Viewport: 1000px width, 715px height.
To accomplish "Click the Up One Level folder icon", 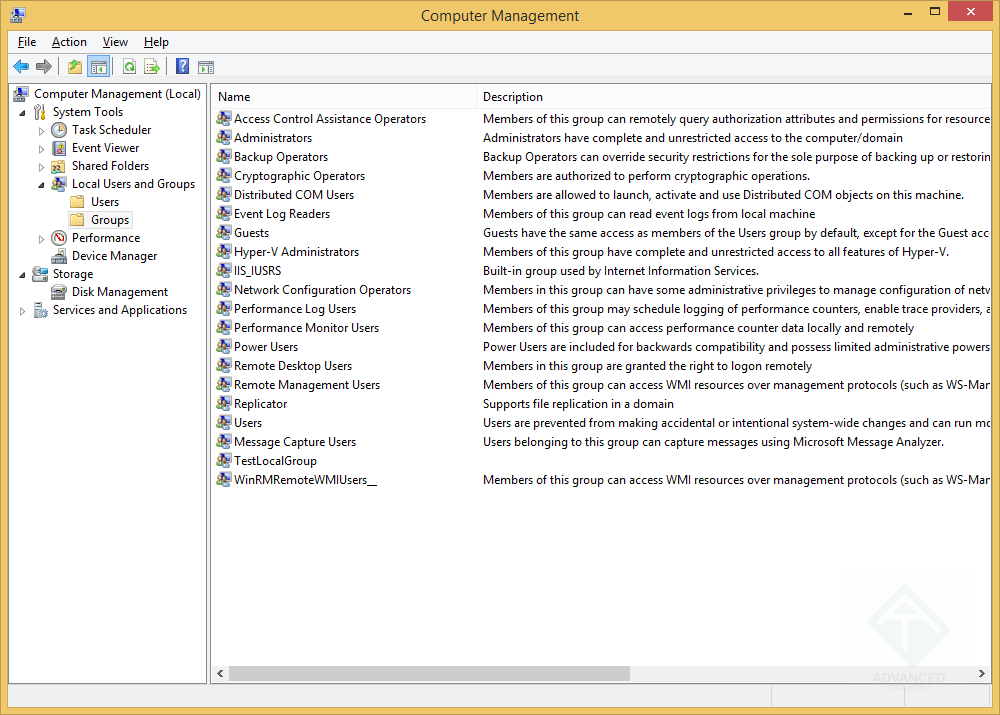I will 75,67.
